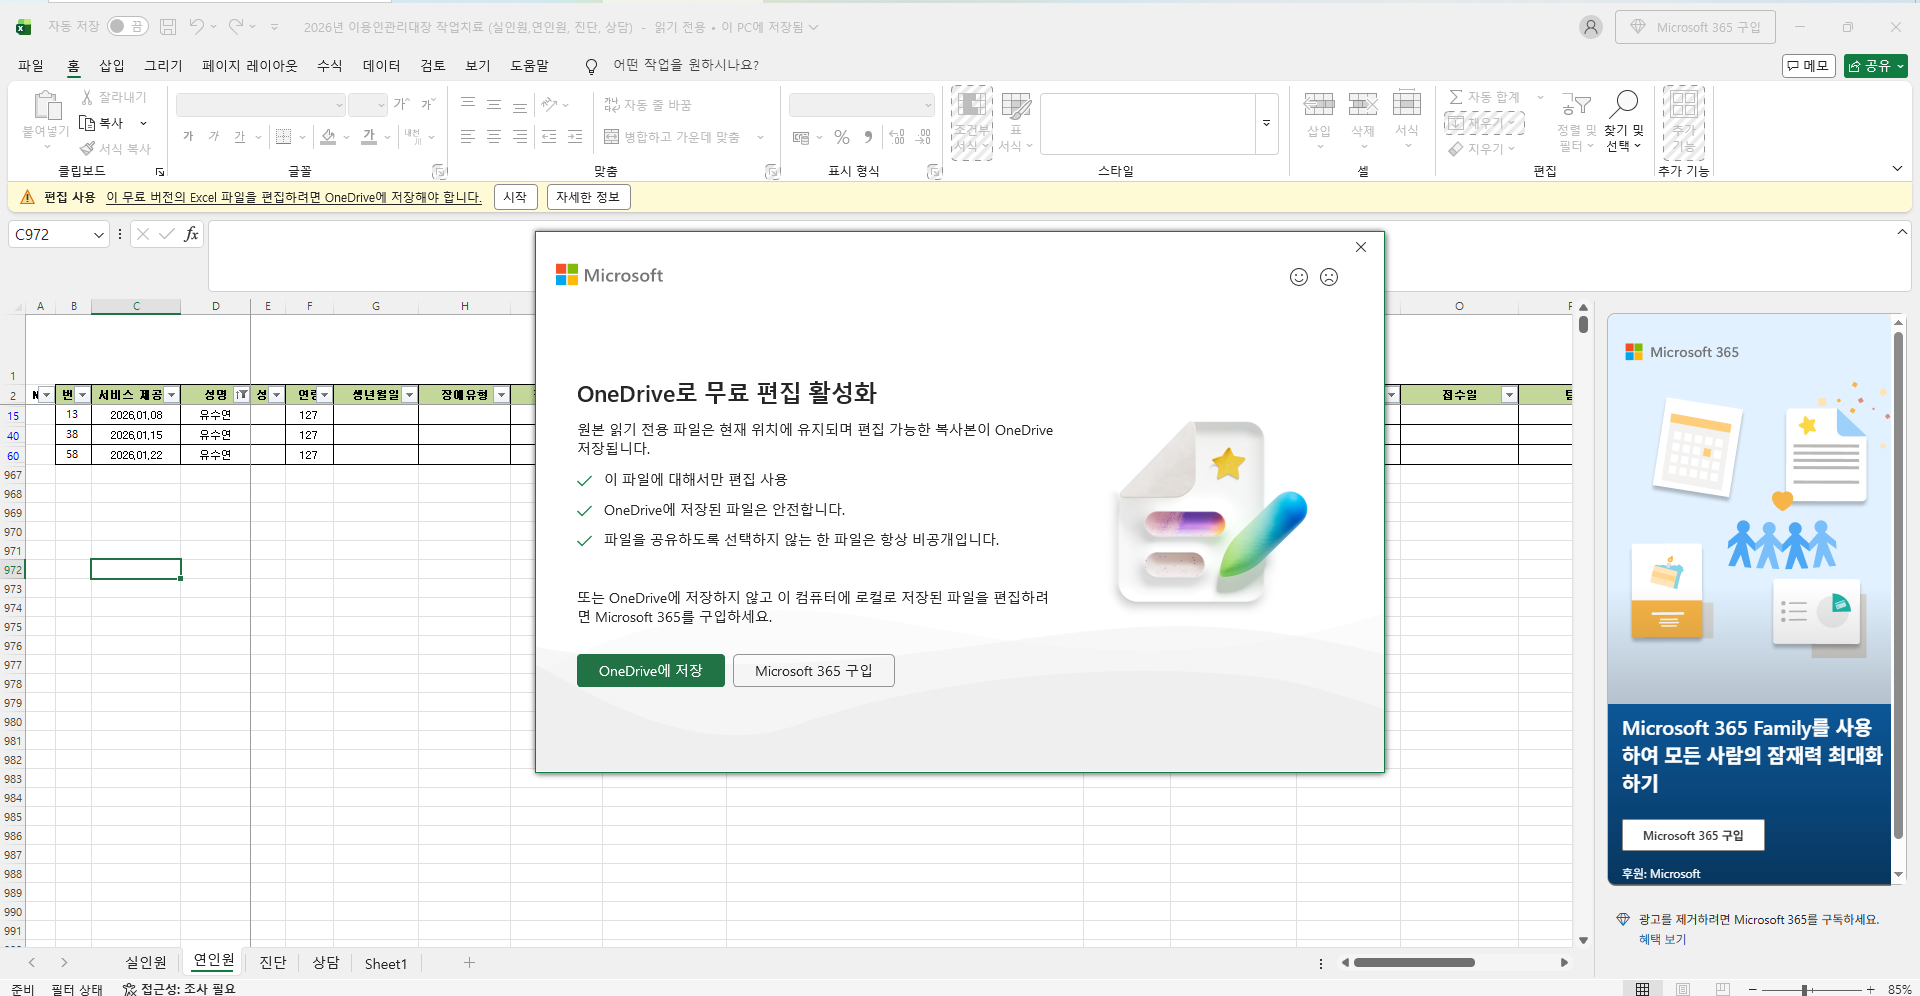This screenshot has height=996, width=1920.
Task: Click the increase decimal icon
Action: click(x=897, y=137)
